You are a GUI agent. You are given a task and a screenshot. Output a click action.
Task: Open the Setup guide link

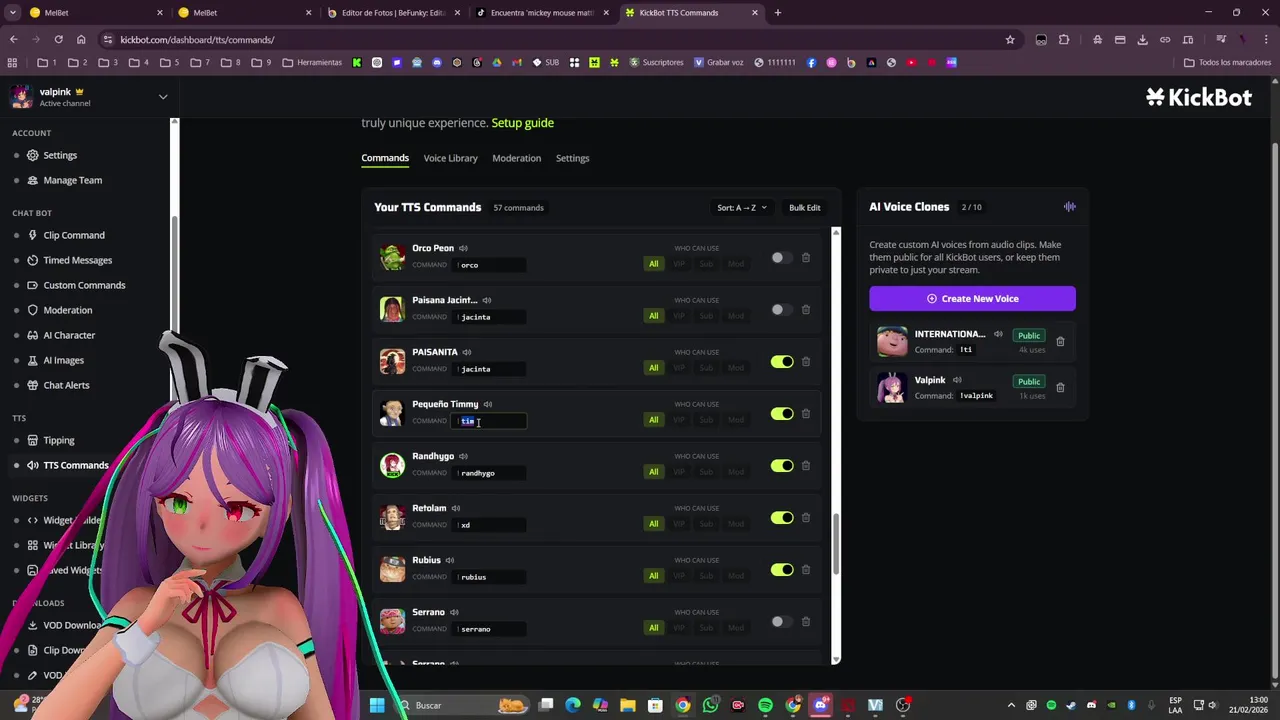pos(522,123)
